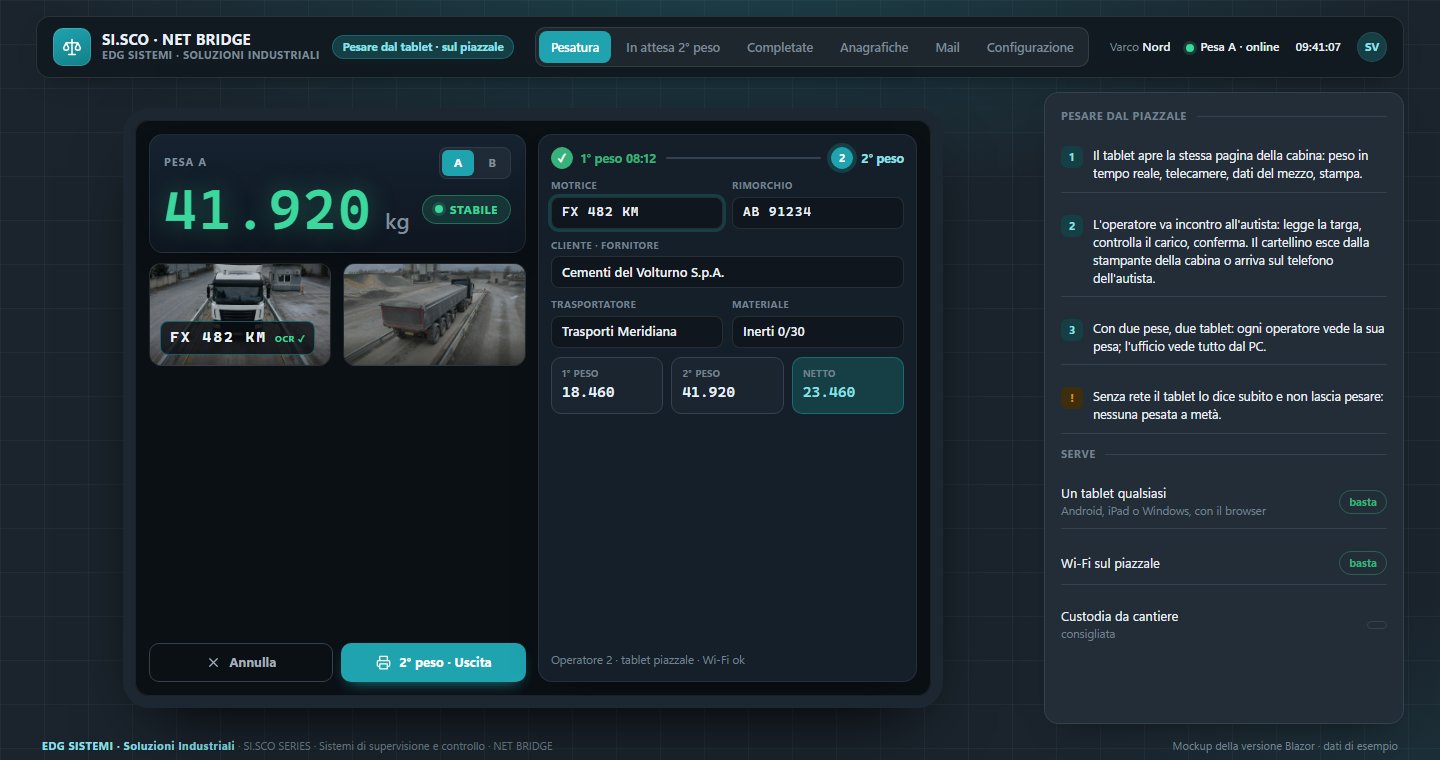
Task: Click the Motrice plate input field
Action: [637, 213]
